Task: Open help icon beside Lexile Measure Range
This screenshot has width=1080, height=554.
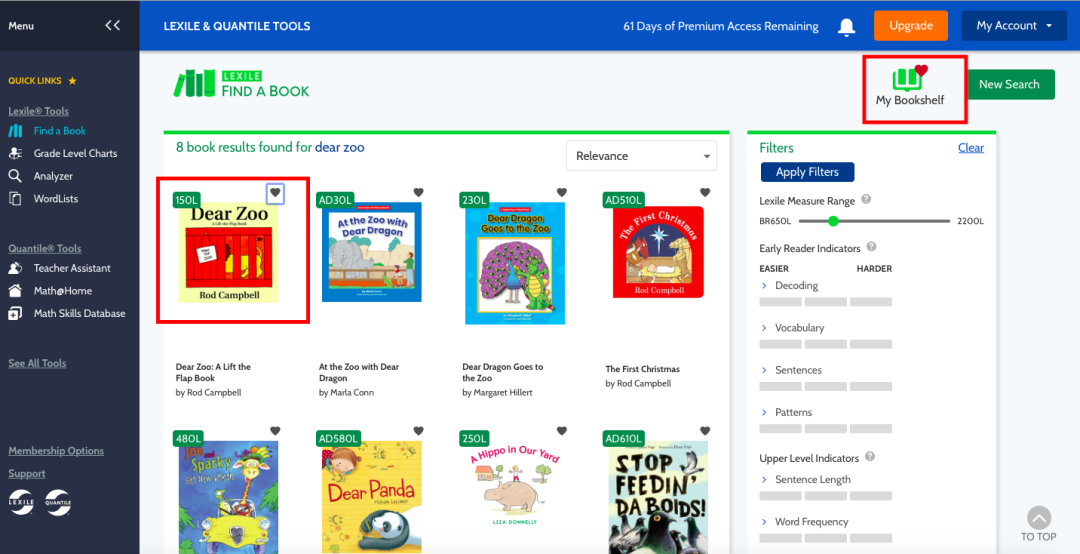Action: 866,200
